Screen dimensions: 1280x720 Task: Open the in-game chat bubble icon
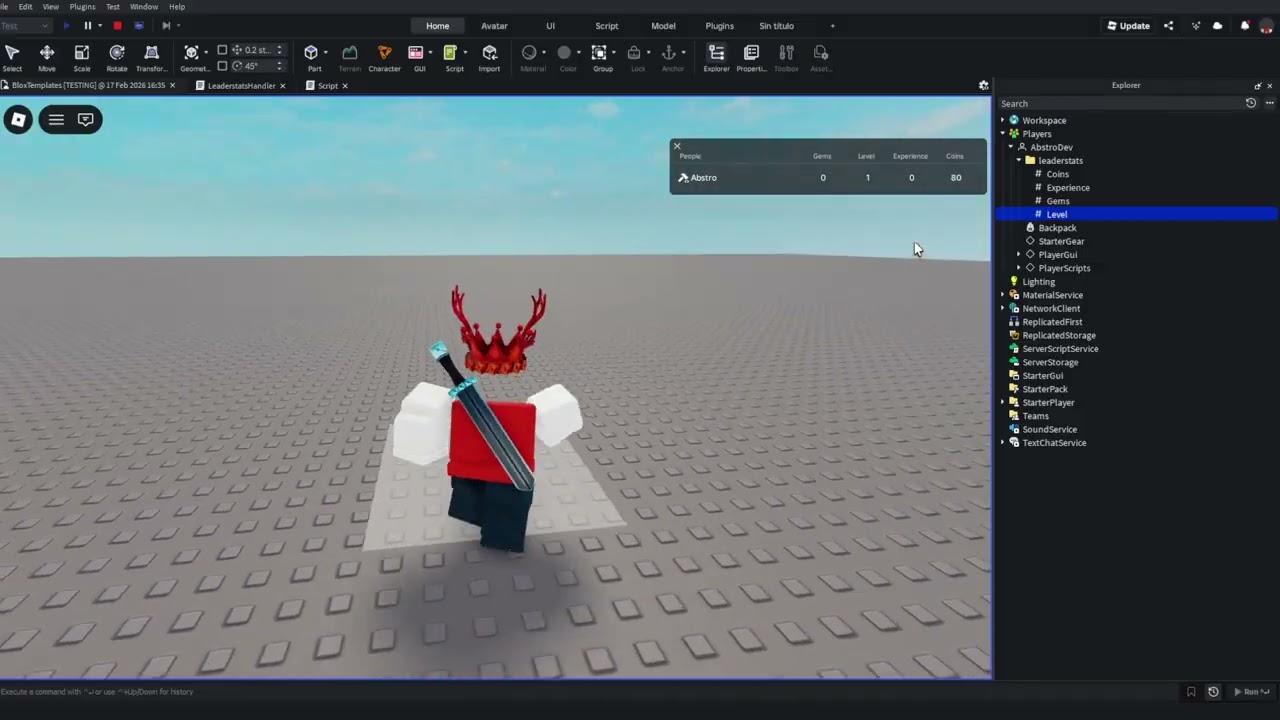pos(86,120)
